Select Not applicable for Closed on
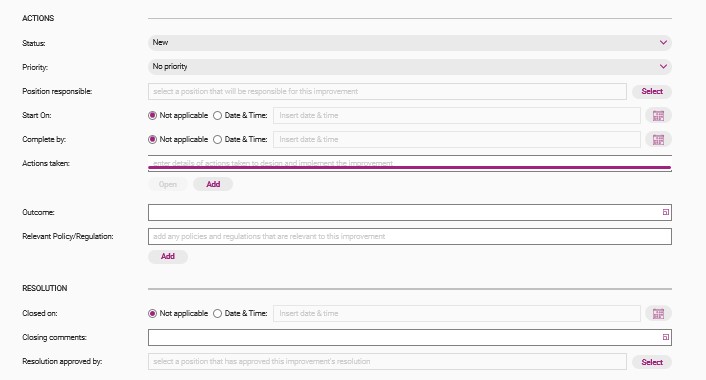The height and width of the screenshot is (380, 706). pyautogui.click(x=153, y=313)
